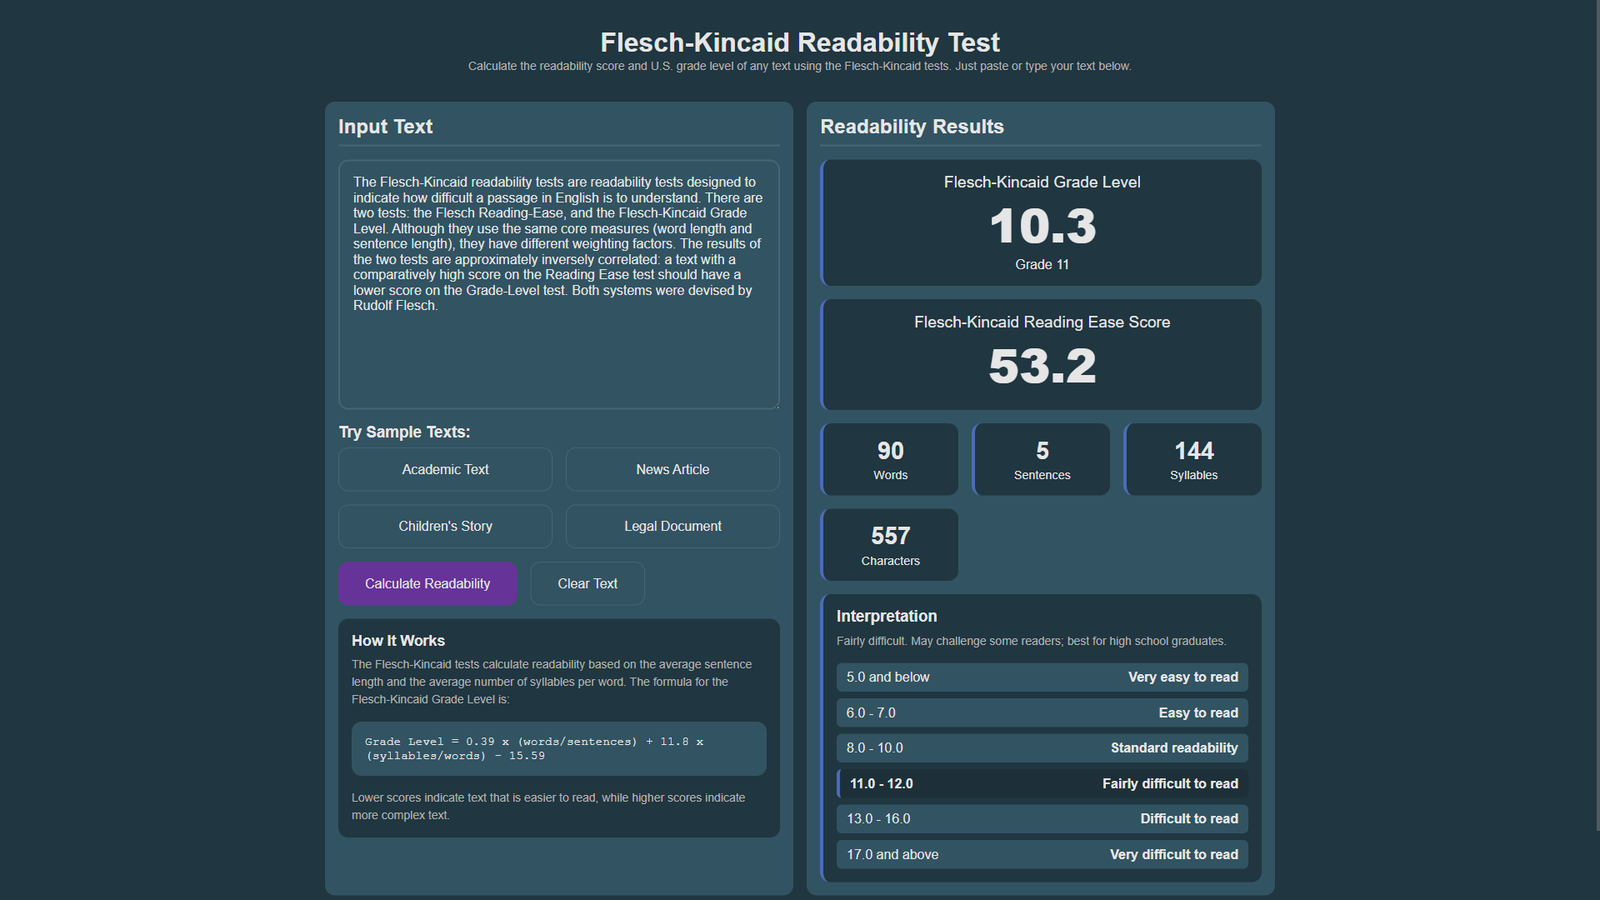Click inside the input text area

point(558,285)
